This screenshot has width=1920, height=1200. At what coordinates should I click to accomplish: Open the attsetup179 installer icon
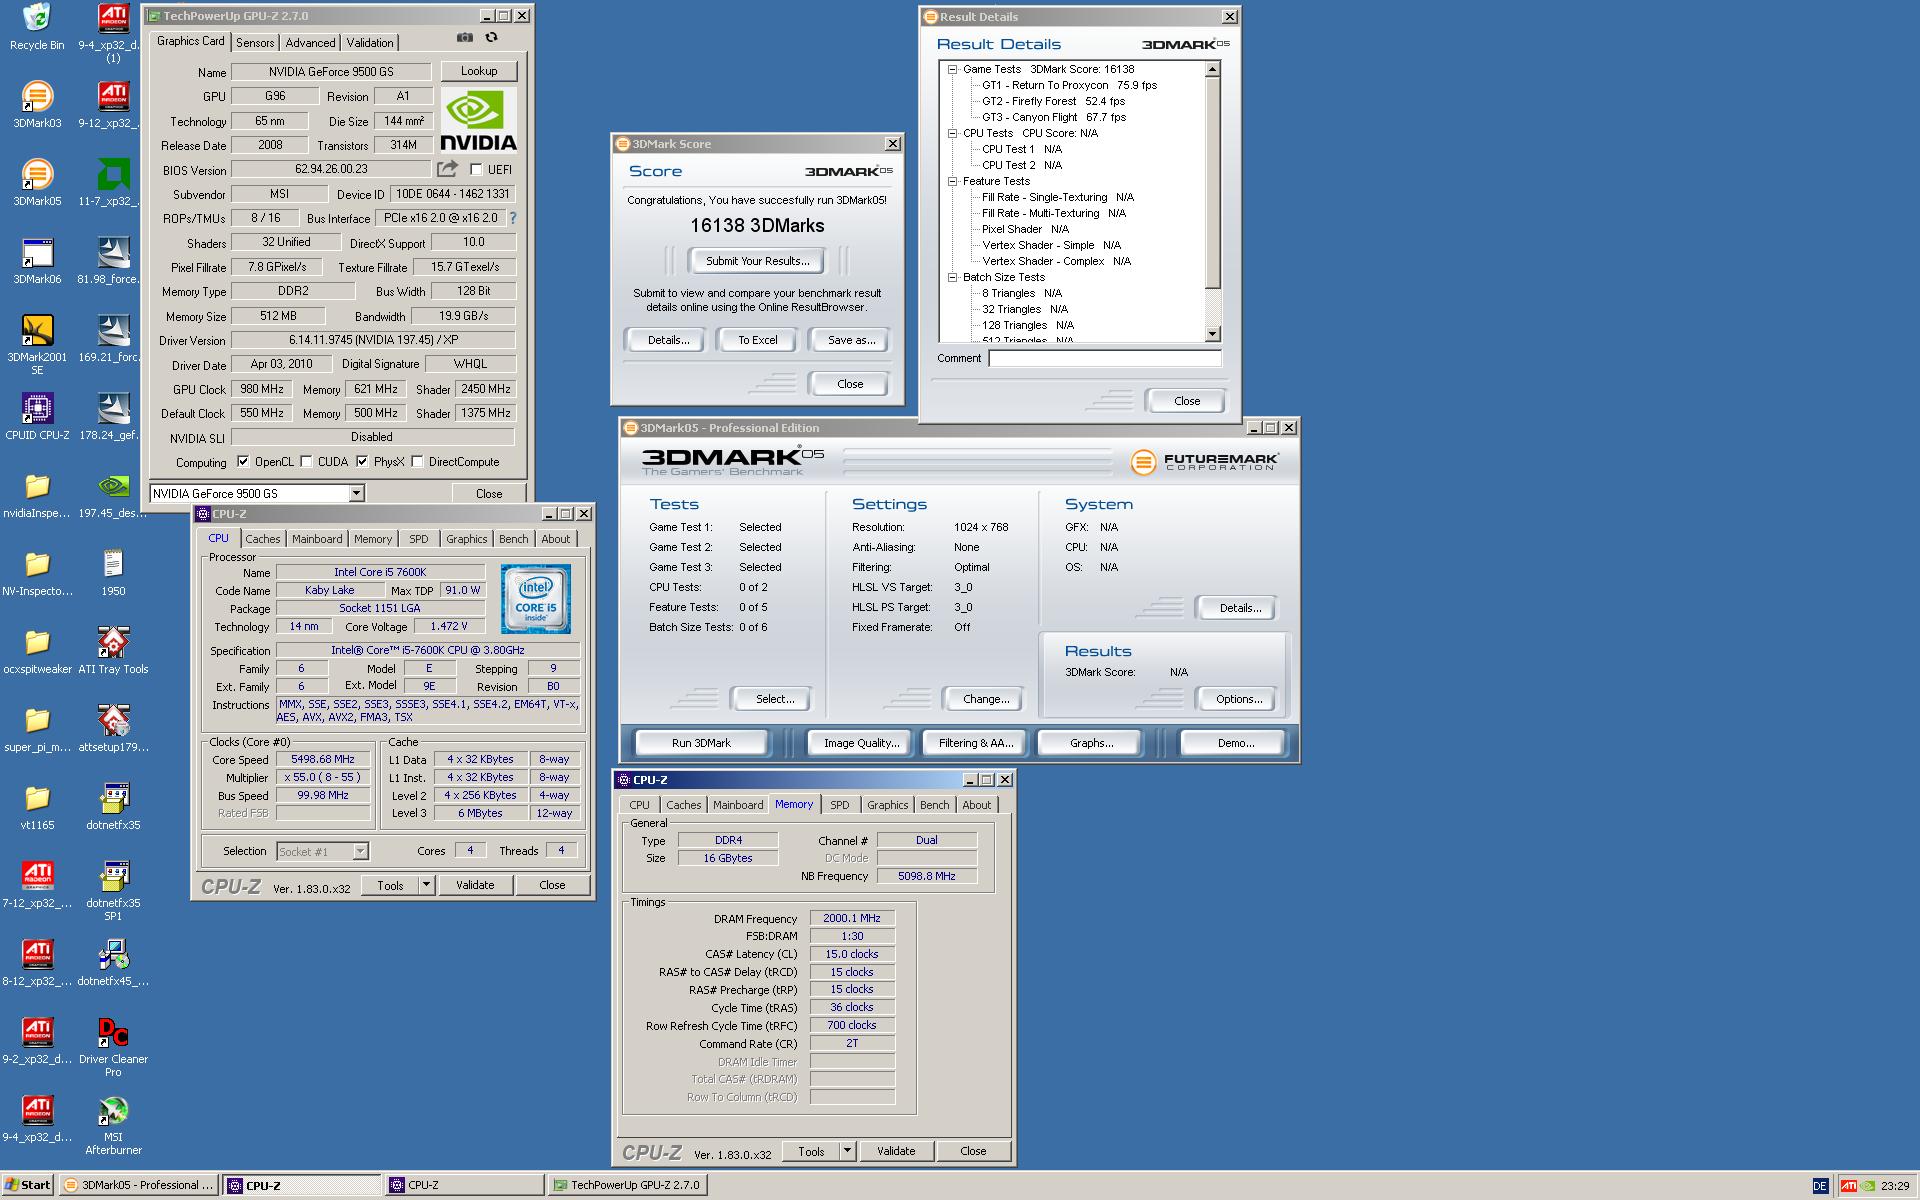click(113, 729)
